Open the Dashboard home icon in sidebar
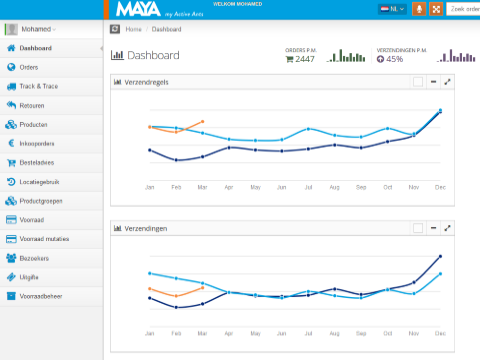Image resolution: width=480 pixels, height=360 pixels. pyautogui.click(x=11, y=48)
